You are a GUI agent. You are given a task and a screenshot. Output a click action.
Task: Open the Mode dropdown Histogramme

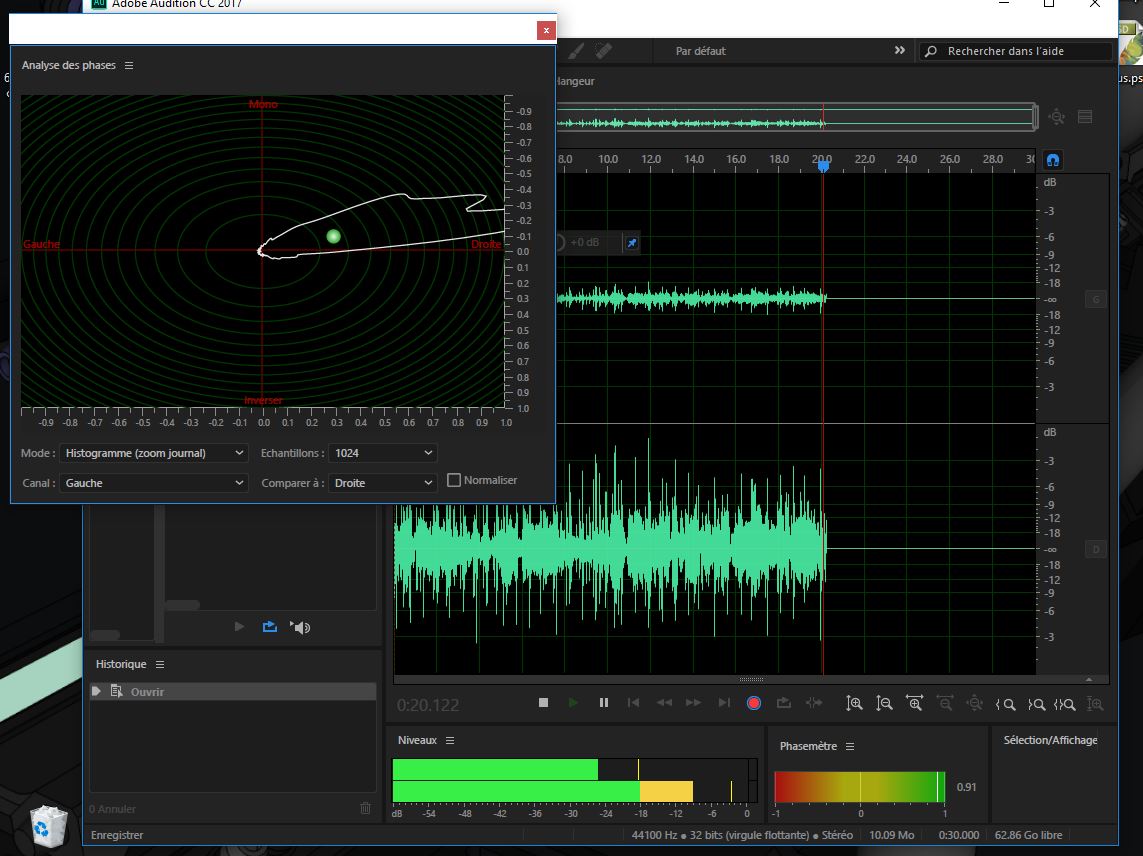pos(154,453)
